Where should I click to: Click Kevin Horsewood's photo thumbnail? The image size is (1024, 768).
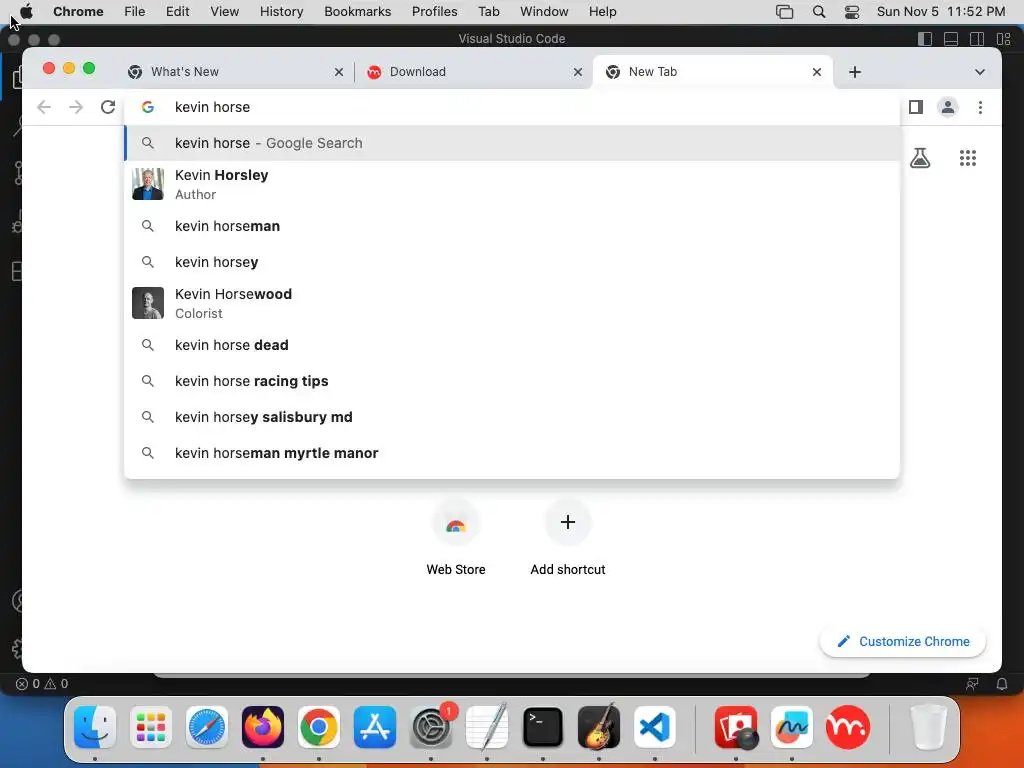click(x=148, y=303)
